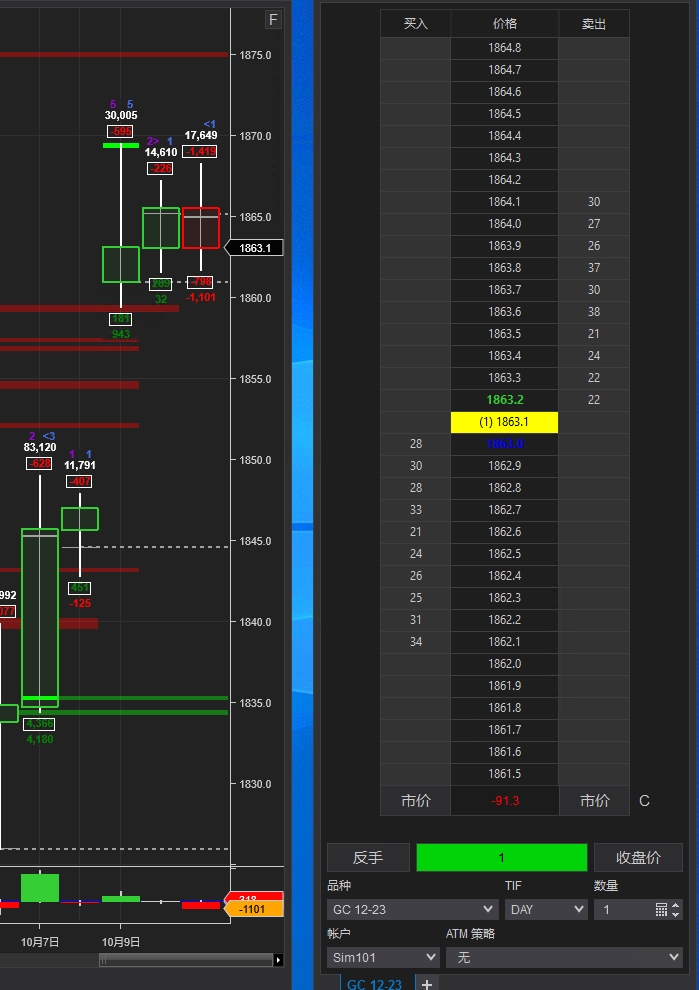The image size is (699, 990).
Task: Increase the 数量 value with stepper arrows
Action: 676,905
